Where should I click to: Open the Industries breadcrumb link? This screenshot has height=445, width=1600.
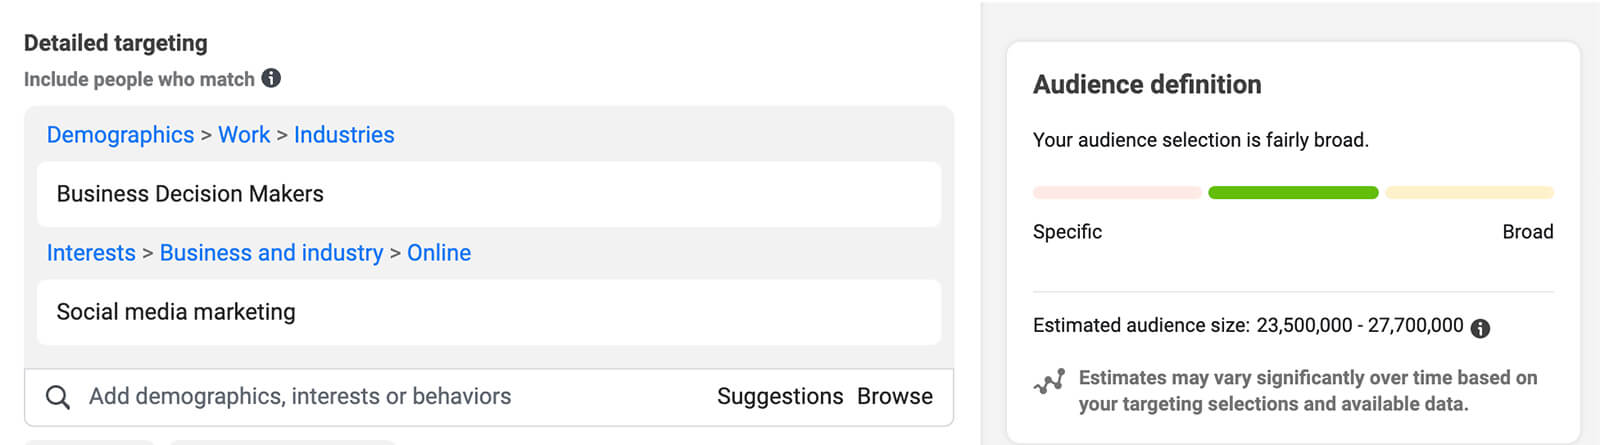pyautogui.click(x=344, y=135)
